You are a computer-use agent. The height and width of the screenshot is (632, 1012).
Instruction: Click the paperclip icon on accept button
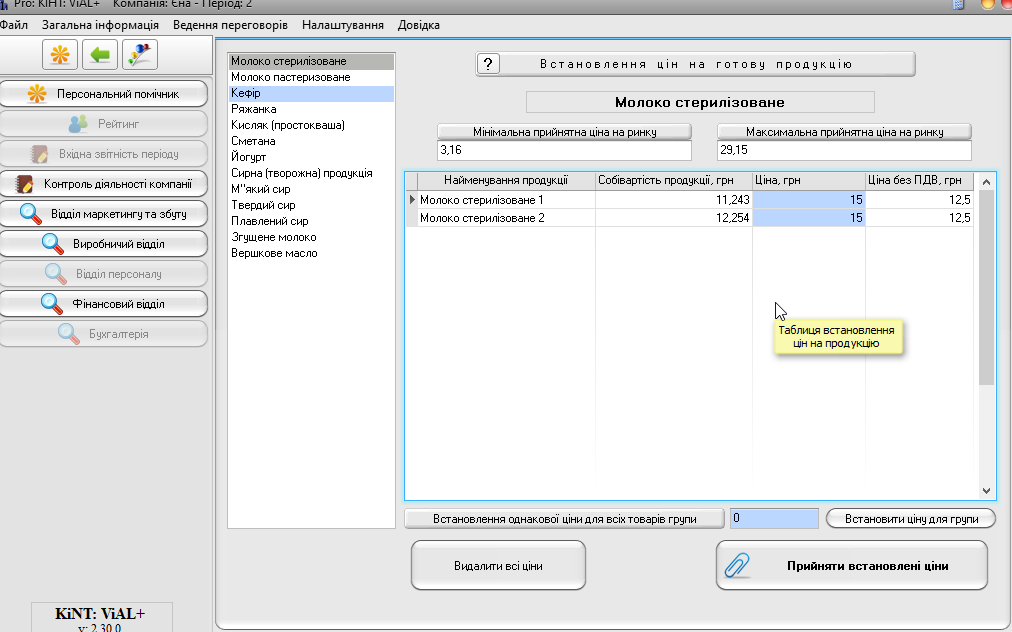737,566
